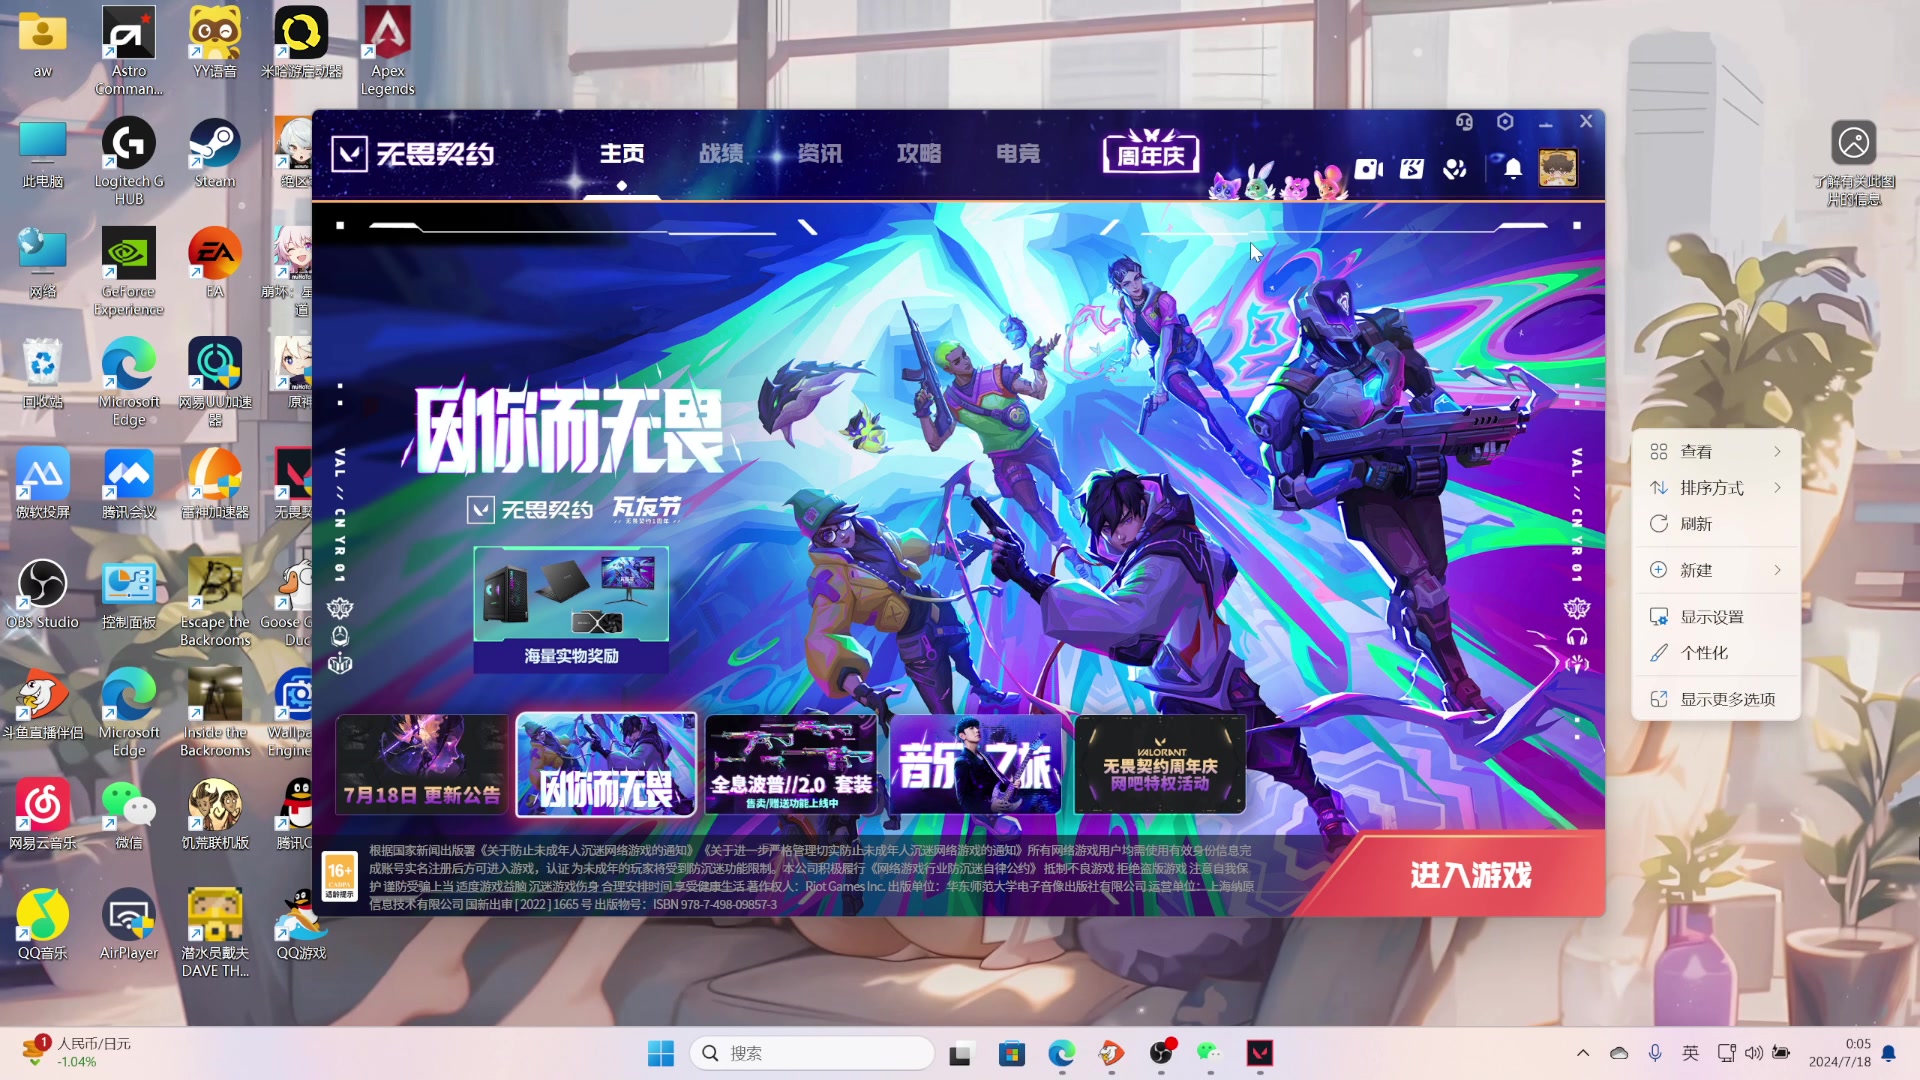Open the 电竞 tab
The image size is (1920, 1080).
click(1018, 154)
